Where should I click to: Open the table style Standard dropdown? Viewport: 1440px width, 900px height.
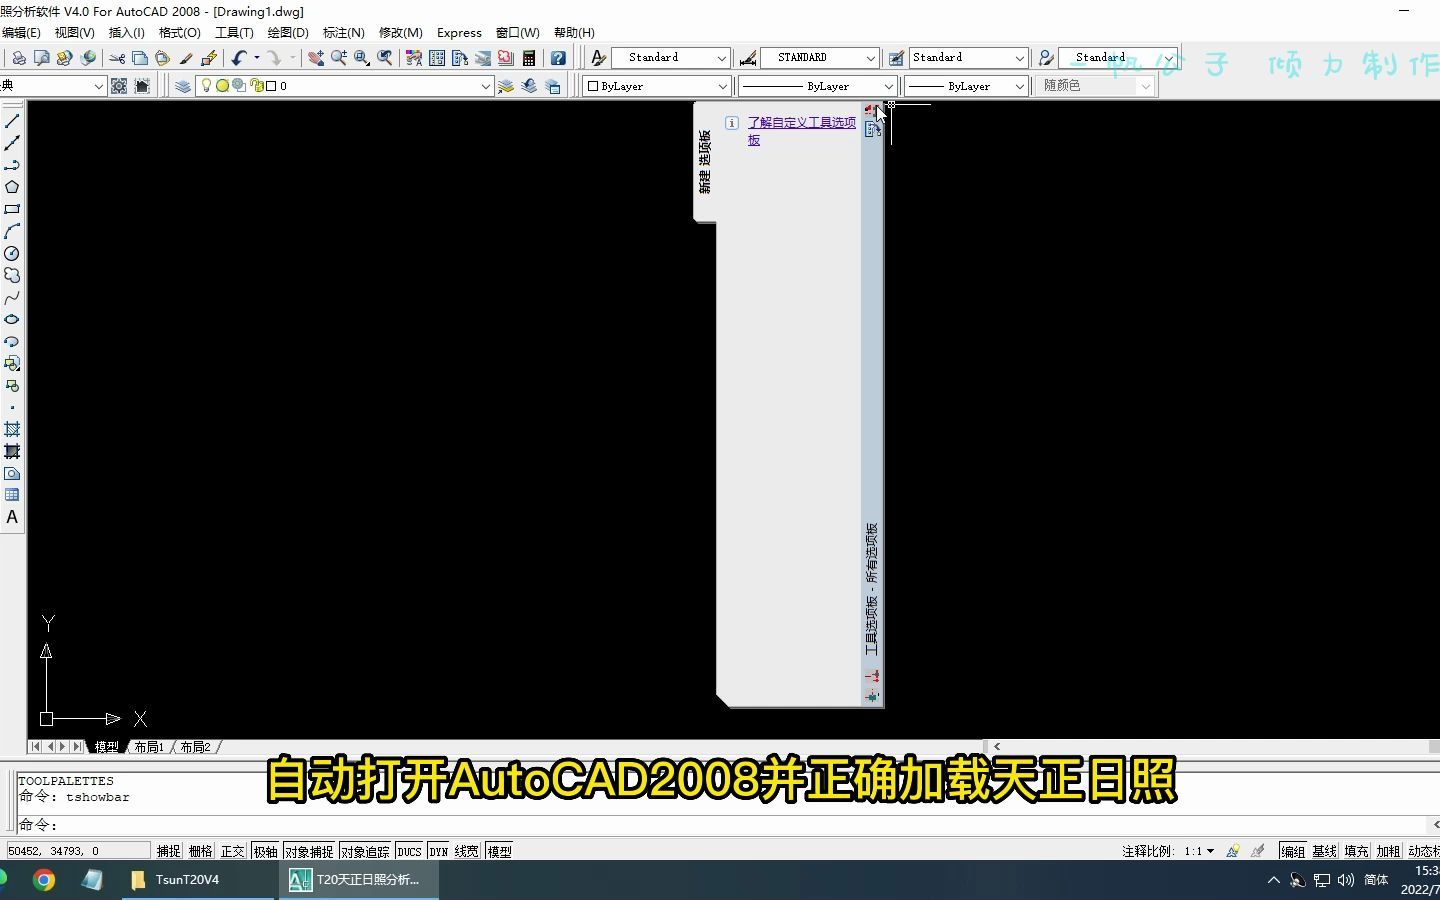point(968,58)
